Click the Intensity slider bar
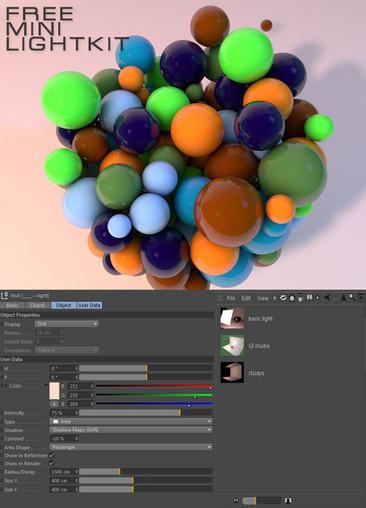The width and height of the screenshot is (366, 508). pyautogui.click(x=146, y=413)
